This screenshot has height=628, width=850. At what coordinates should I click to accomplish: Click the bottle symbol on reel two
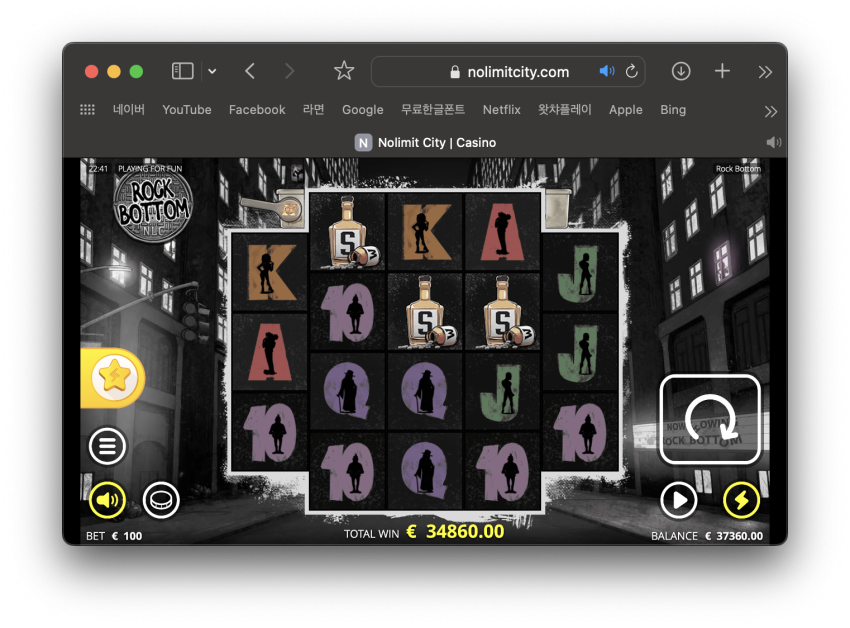(x=348, y=232)
